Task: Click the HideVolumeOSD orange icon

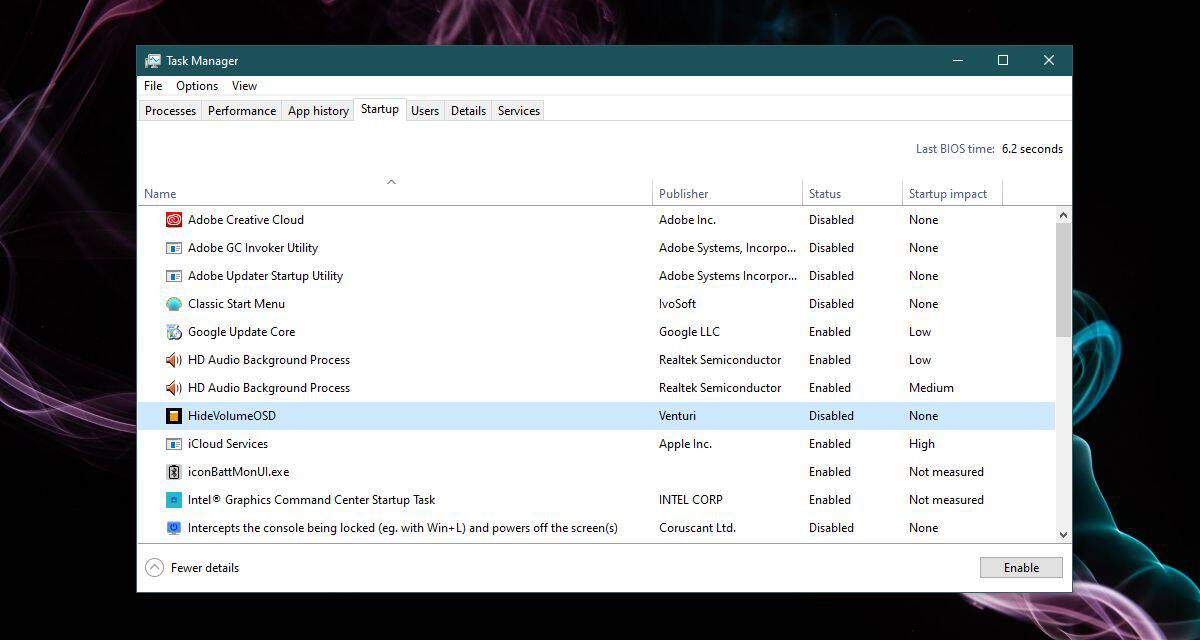Action: (174, 416)
